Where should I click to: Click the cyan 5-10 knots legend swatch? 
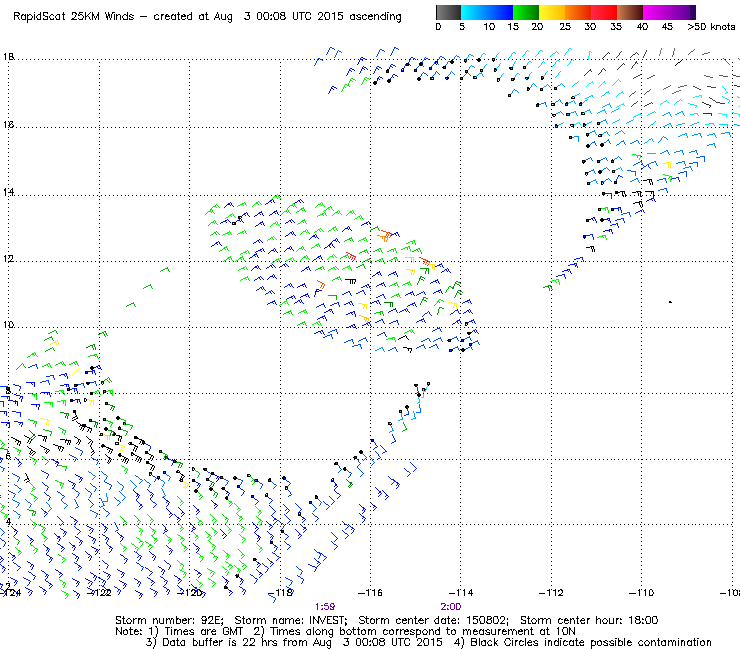(x=473, y=12)
